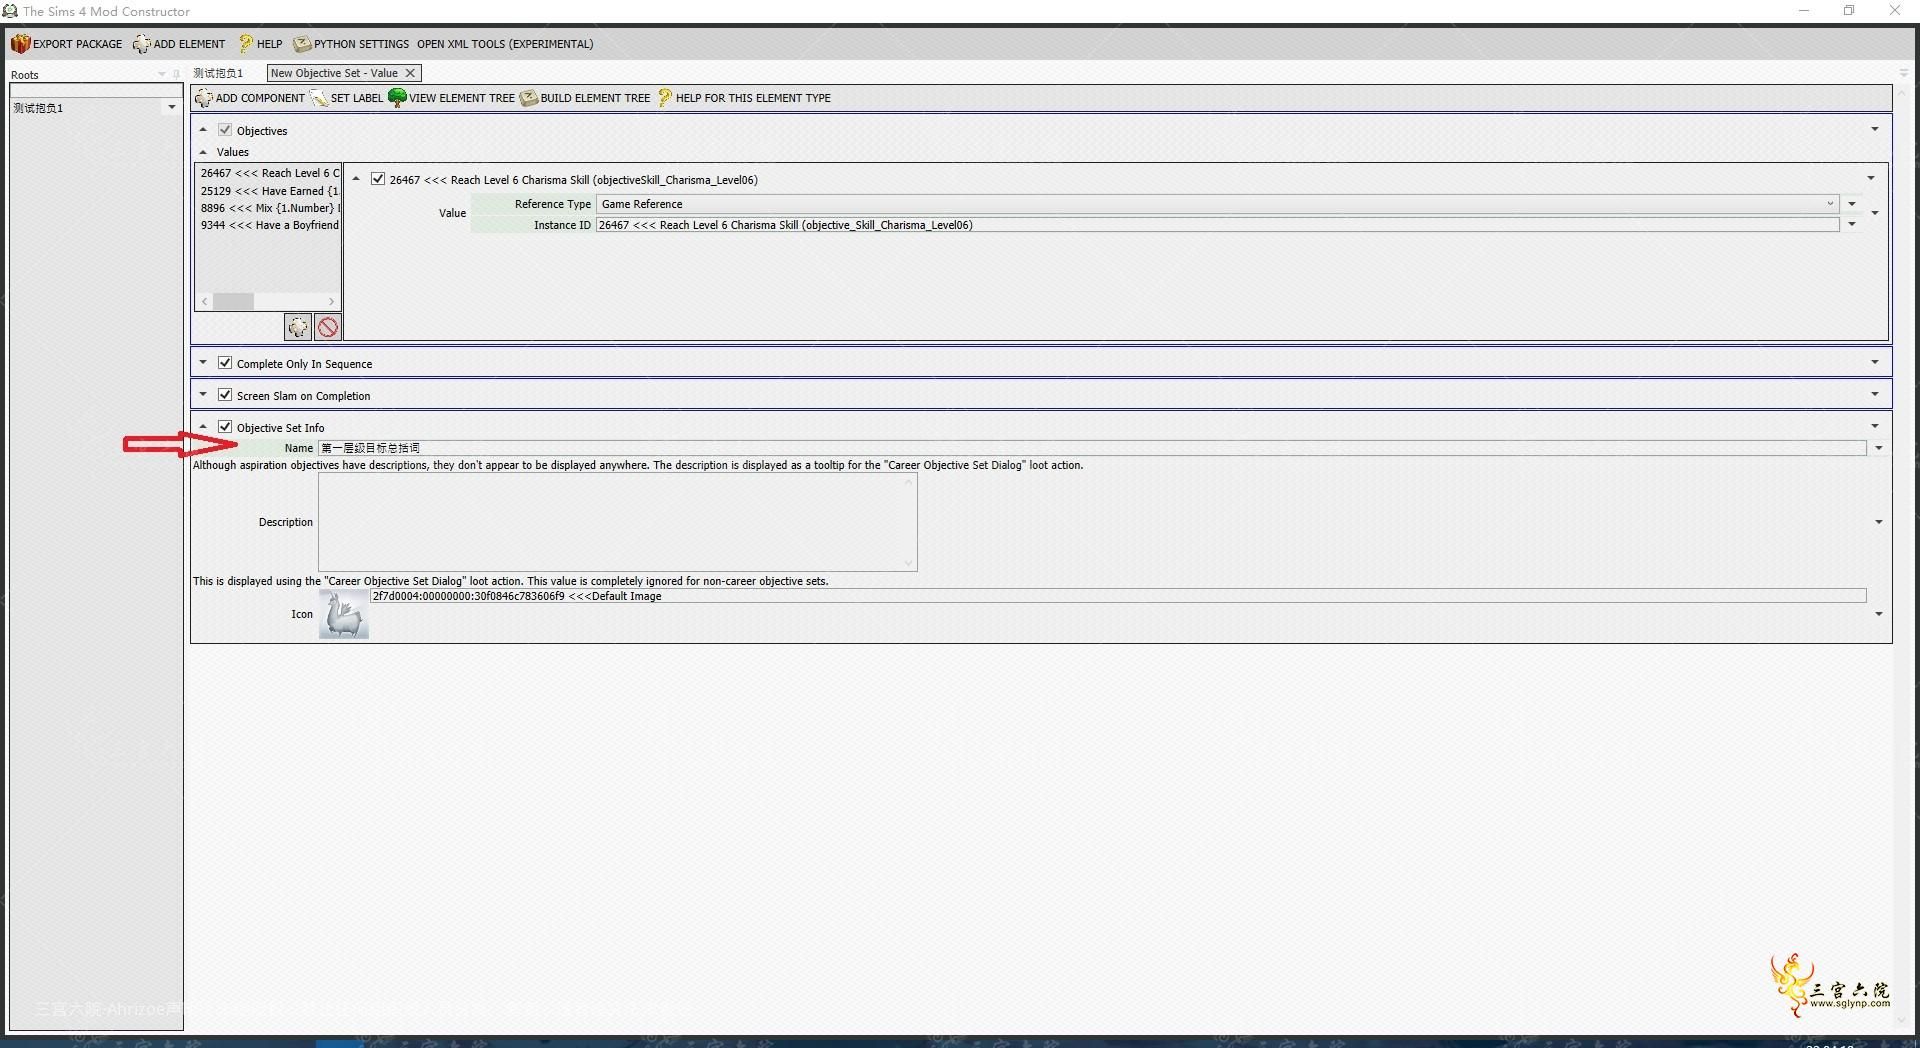Close the New Objective Set - Value tab
1920x1048 pixels.
(410, 73)
